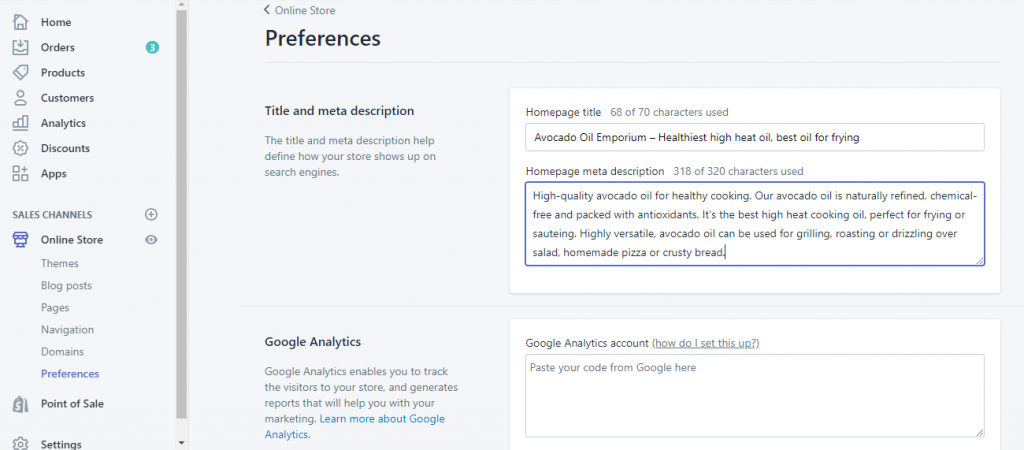This screenshot has height=450, width=1024.
Task: Click the Apps grid icon
Action: (x=21, y=174)
